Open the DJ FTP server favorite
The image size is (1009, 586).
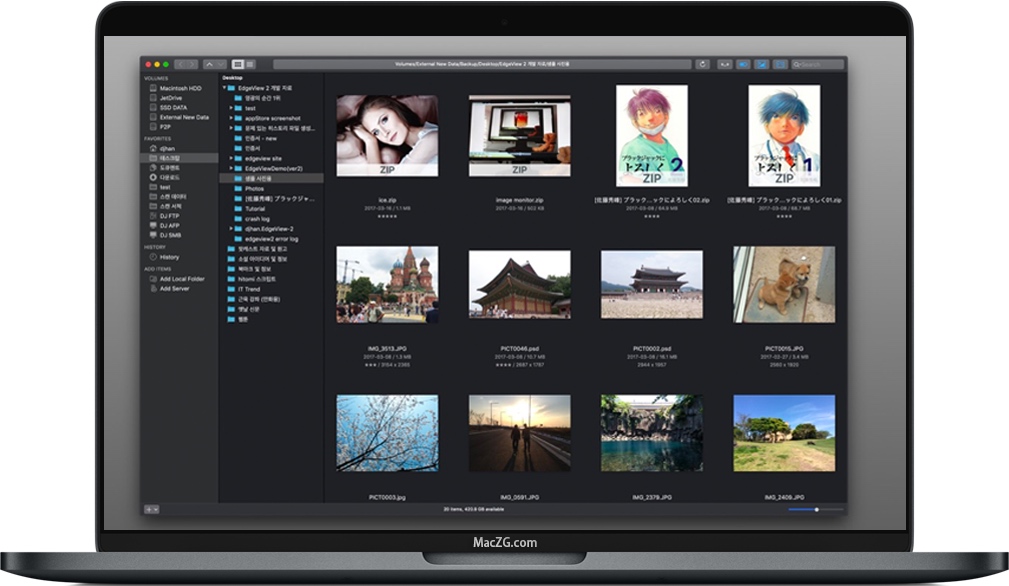pyautogui.click(x=169, y=216)
